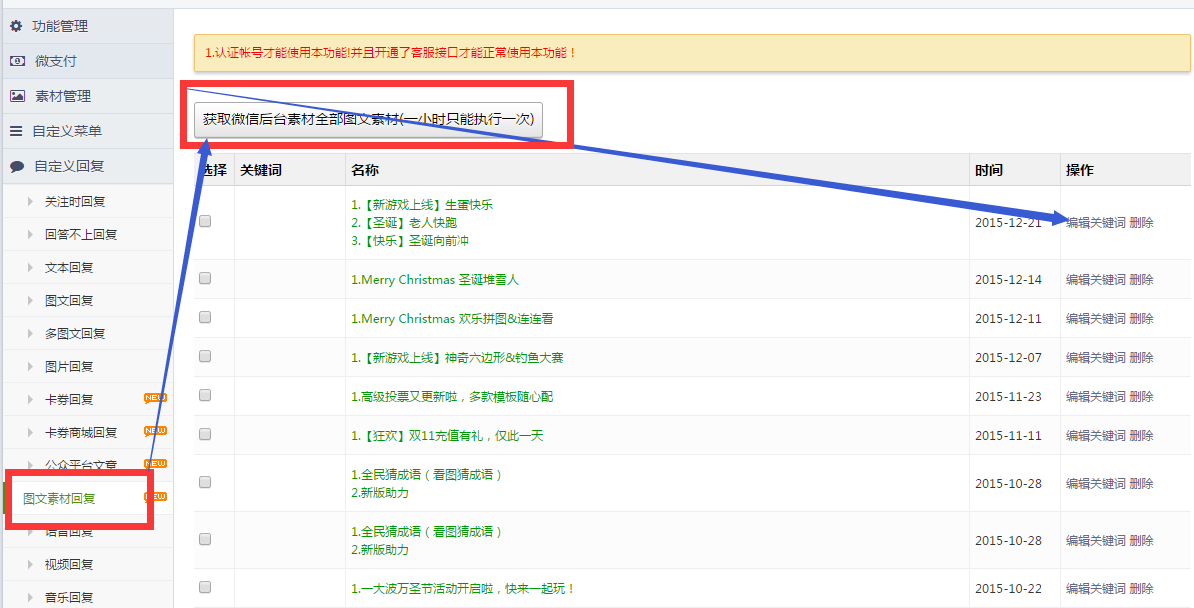
Task: Expand the triangle beside 图片回复
Action: (31, 367)
